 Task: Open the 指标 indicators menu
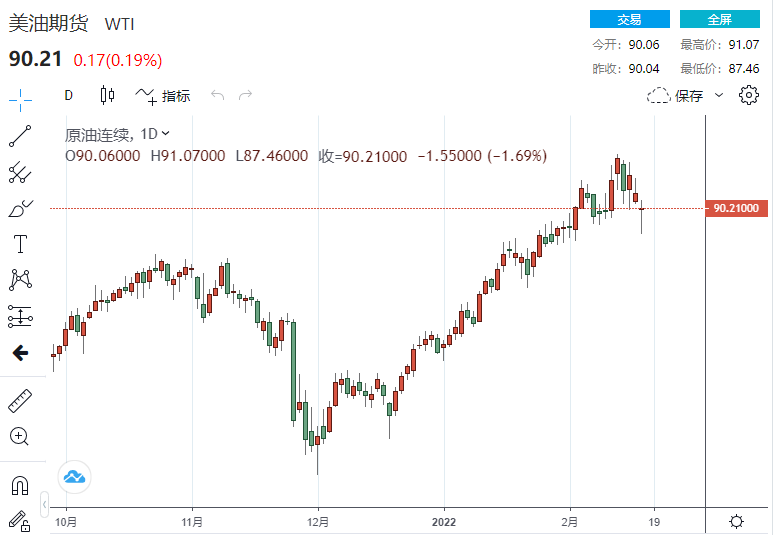click(164, 96)
